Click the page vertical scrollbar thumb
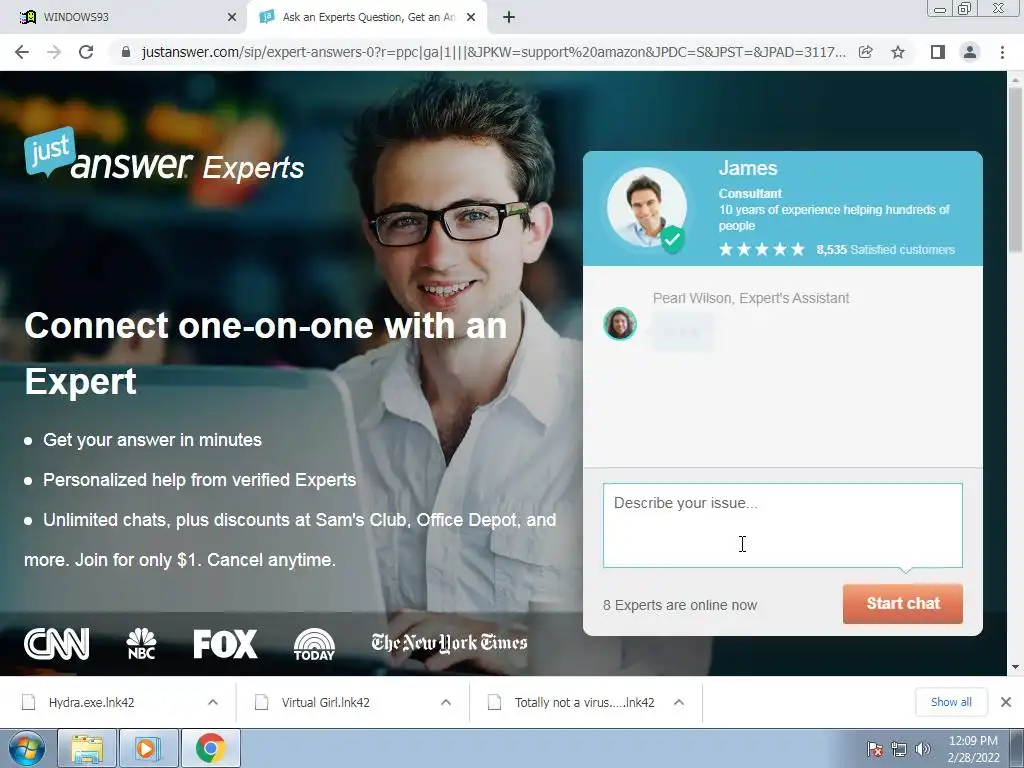The height and width of the screenshot is (768, 1024). tap(1015, 170)
